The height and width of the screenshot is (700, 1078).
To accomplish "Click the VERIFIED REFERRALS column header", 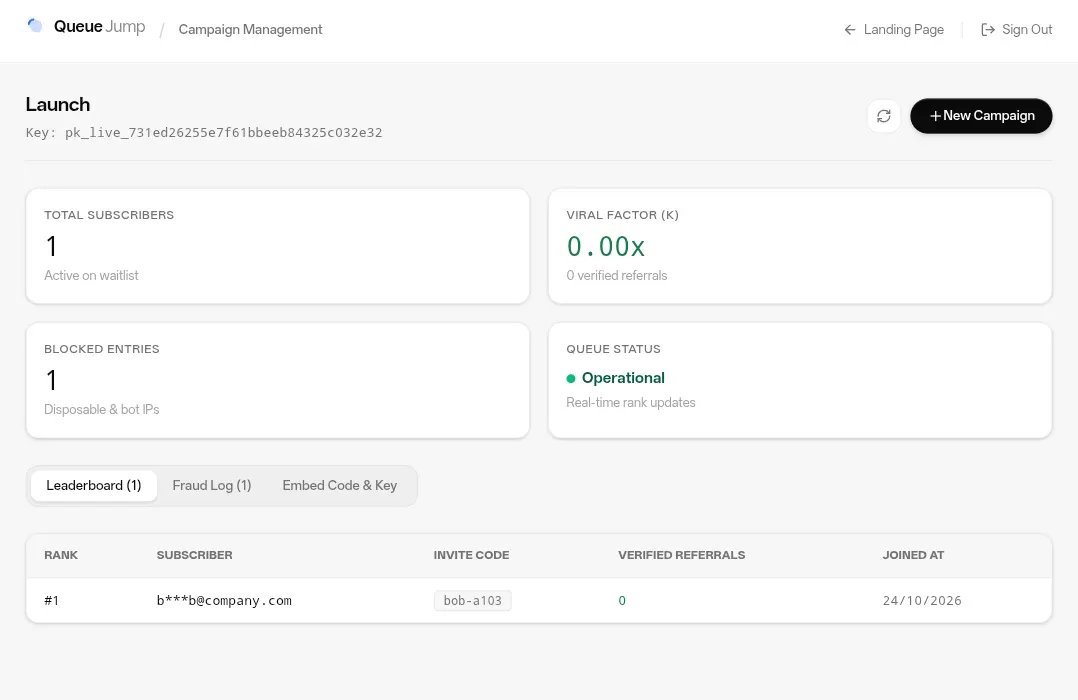I will tap(681, 555).
